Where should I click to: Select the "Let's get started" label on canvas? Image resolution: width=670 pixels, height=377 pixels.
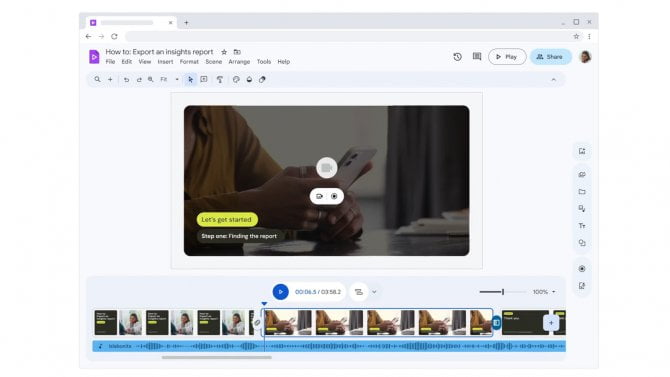[227, 220]
